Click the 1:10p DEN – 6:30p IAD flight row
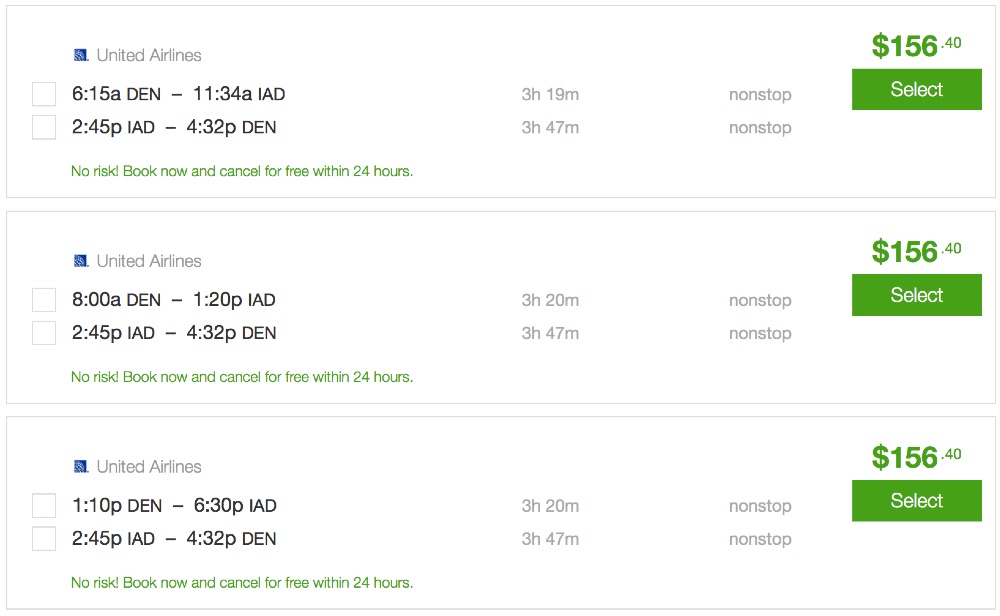1000x616 pixels. 174,506
